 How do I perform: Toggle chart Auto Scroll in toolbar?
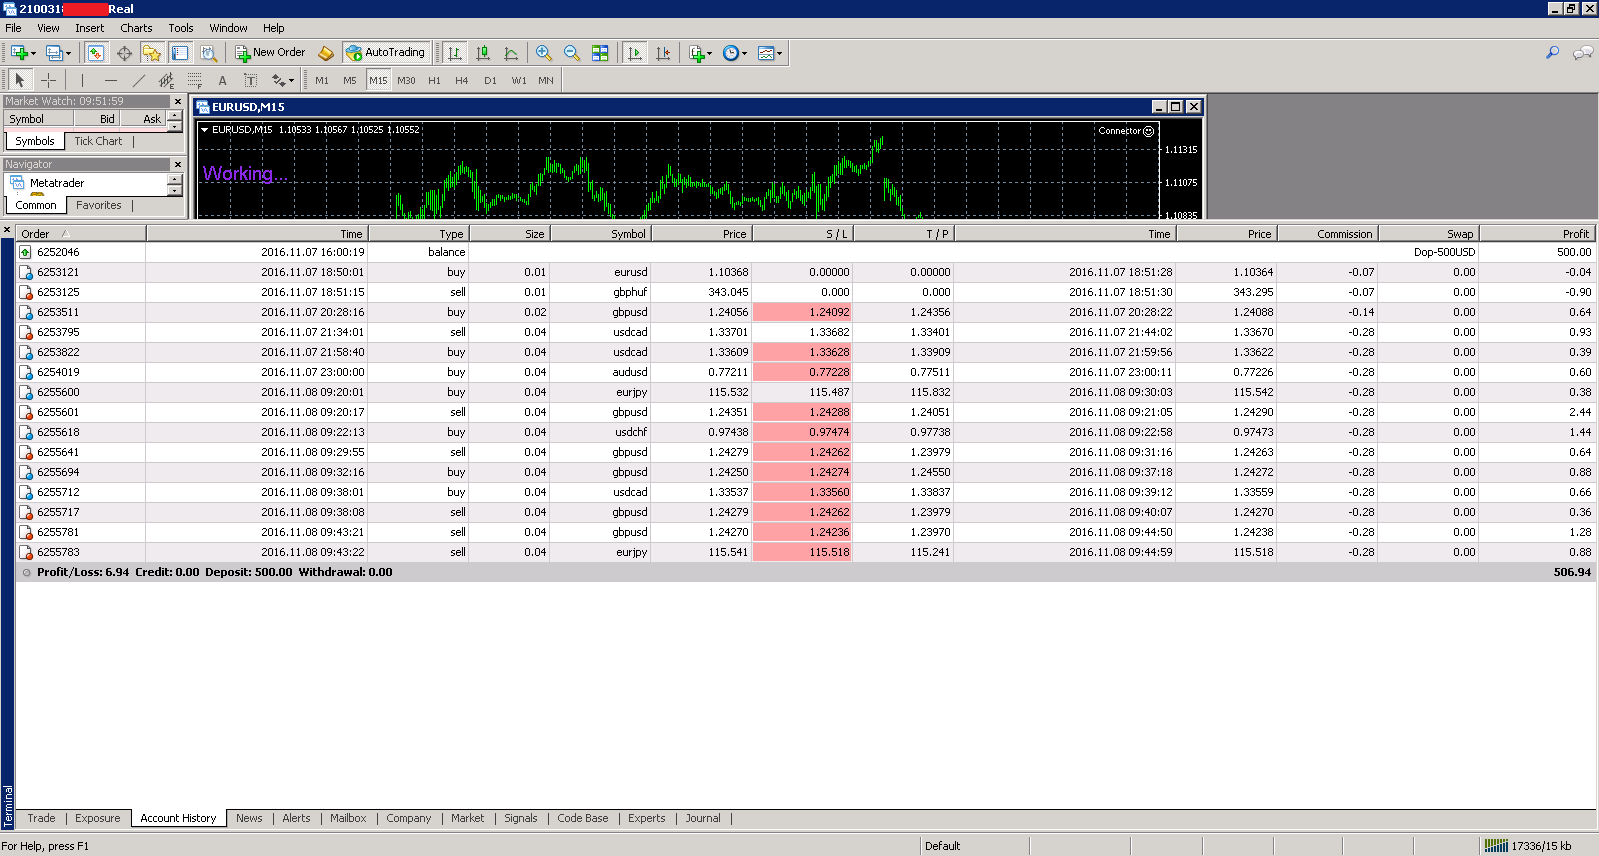(x=634, y=53)
